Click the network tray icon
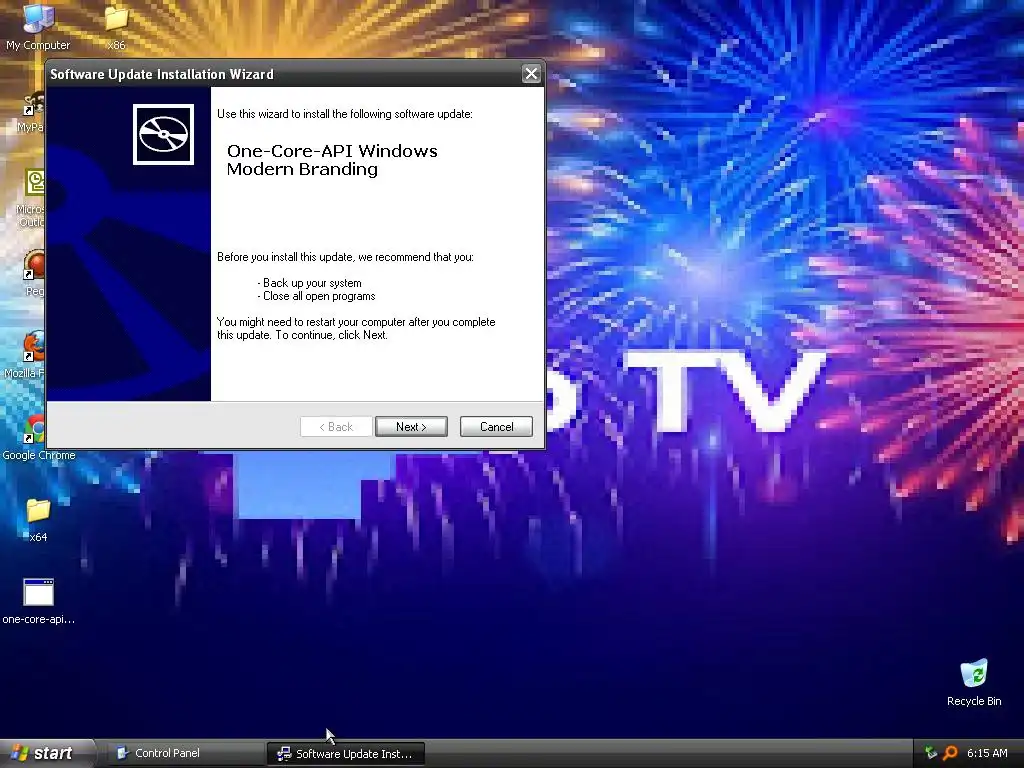This screenshot has height=768, width=1024. pyautogui.click(x=931, y=753)
